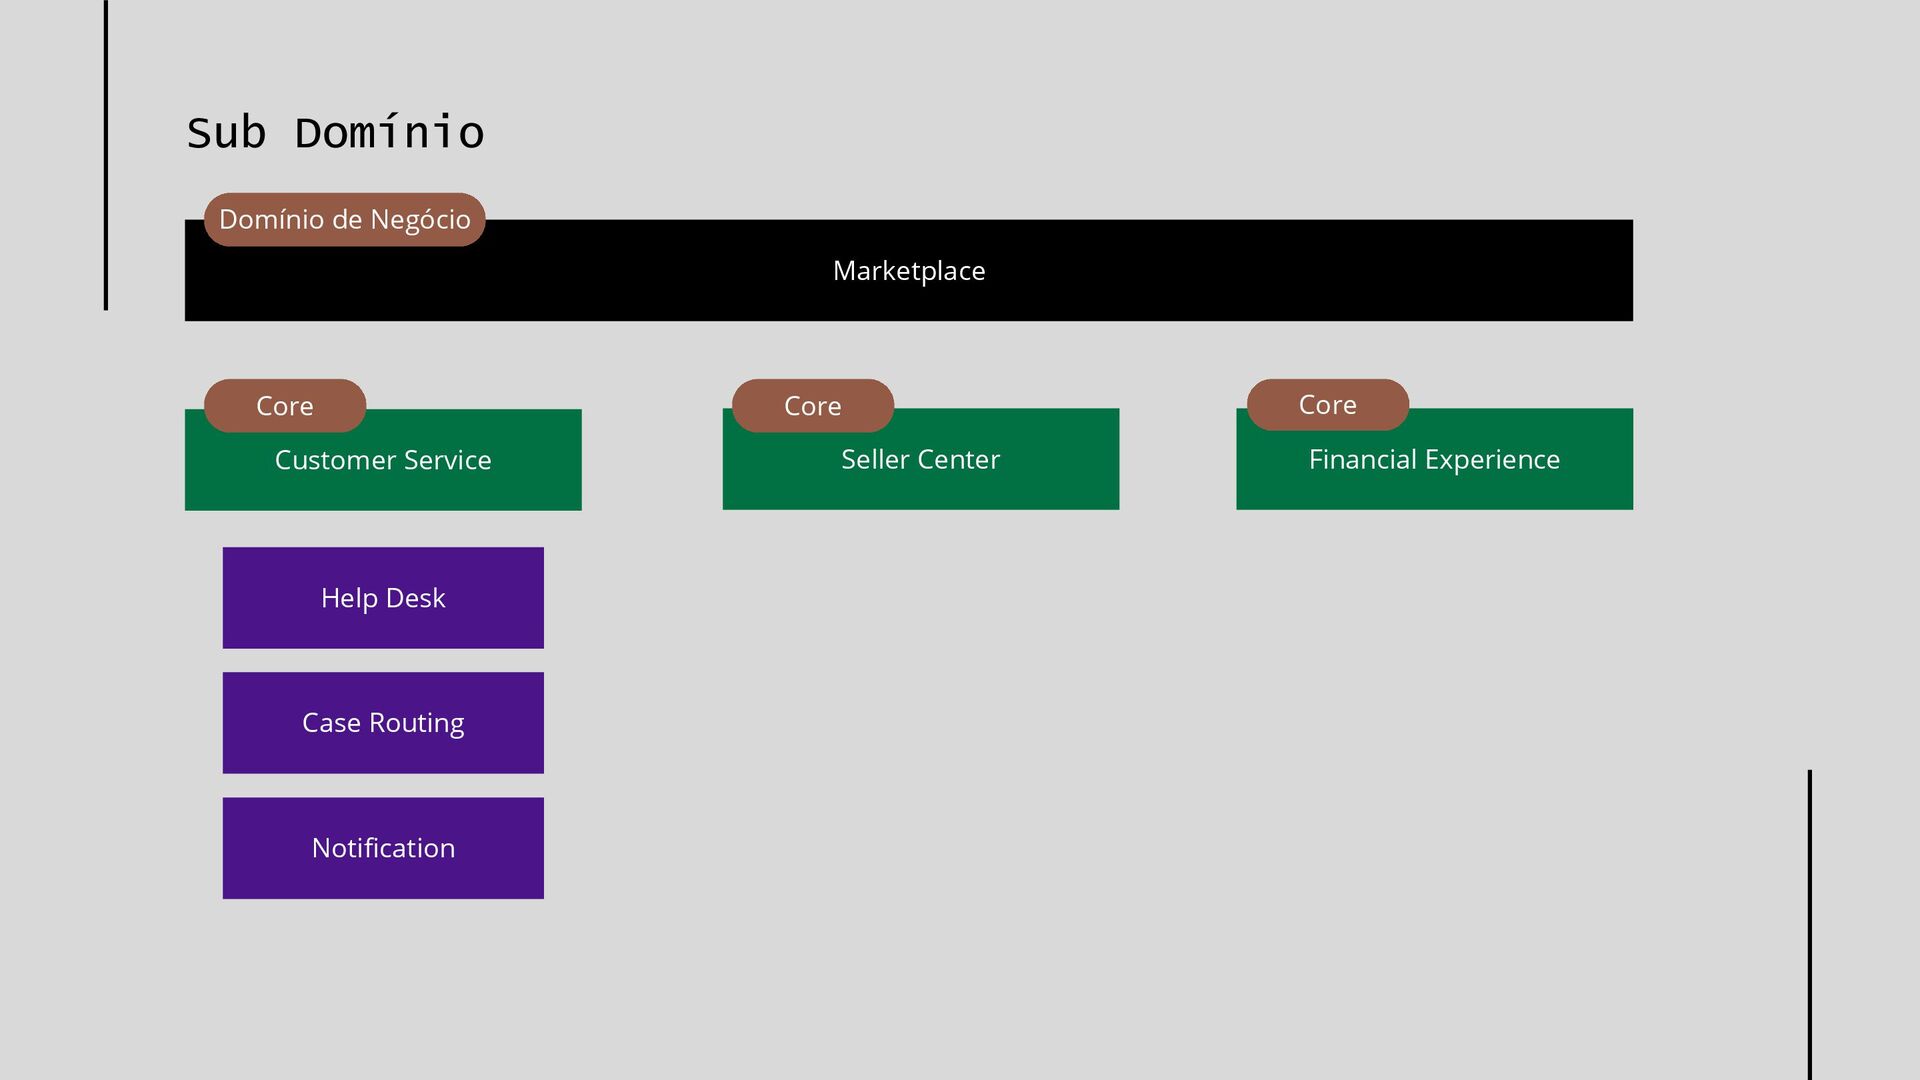Click the vertical black line at bottom right

[x=1810, y=925]
